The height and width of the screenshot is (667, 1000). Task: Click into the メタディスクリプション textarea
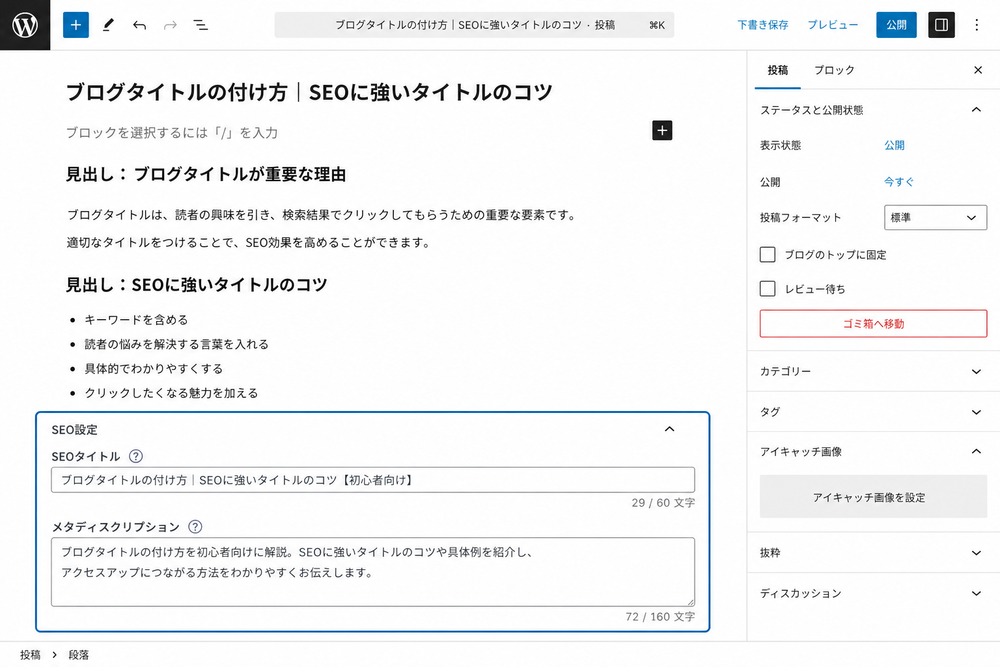(373, 572)
